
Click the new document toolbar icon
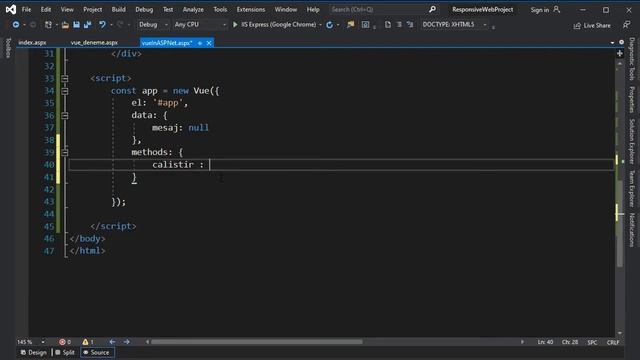point(388,25)
